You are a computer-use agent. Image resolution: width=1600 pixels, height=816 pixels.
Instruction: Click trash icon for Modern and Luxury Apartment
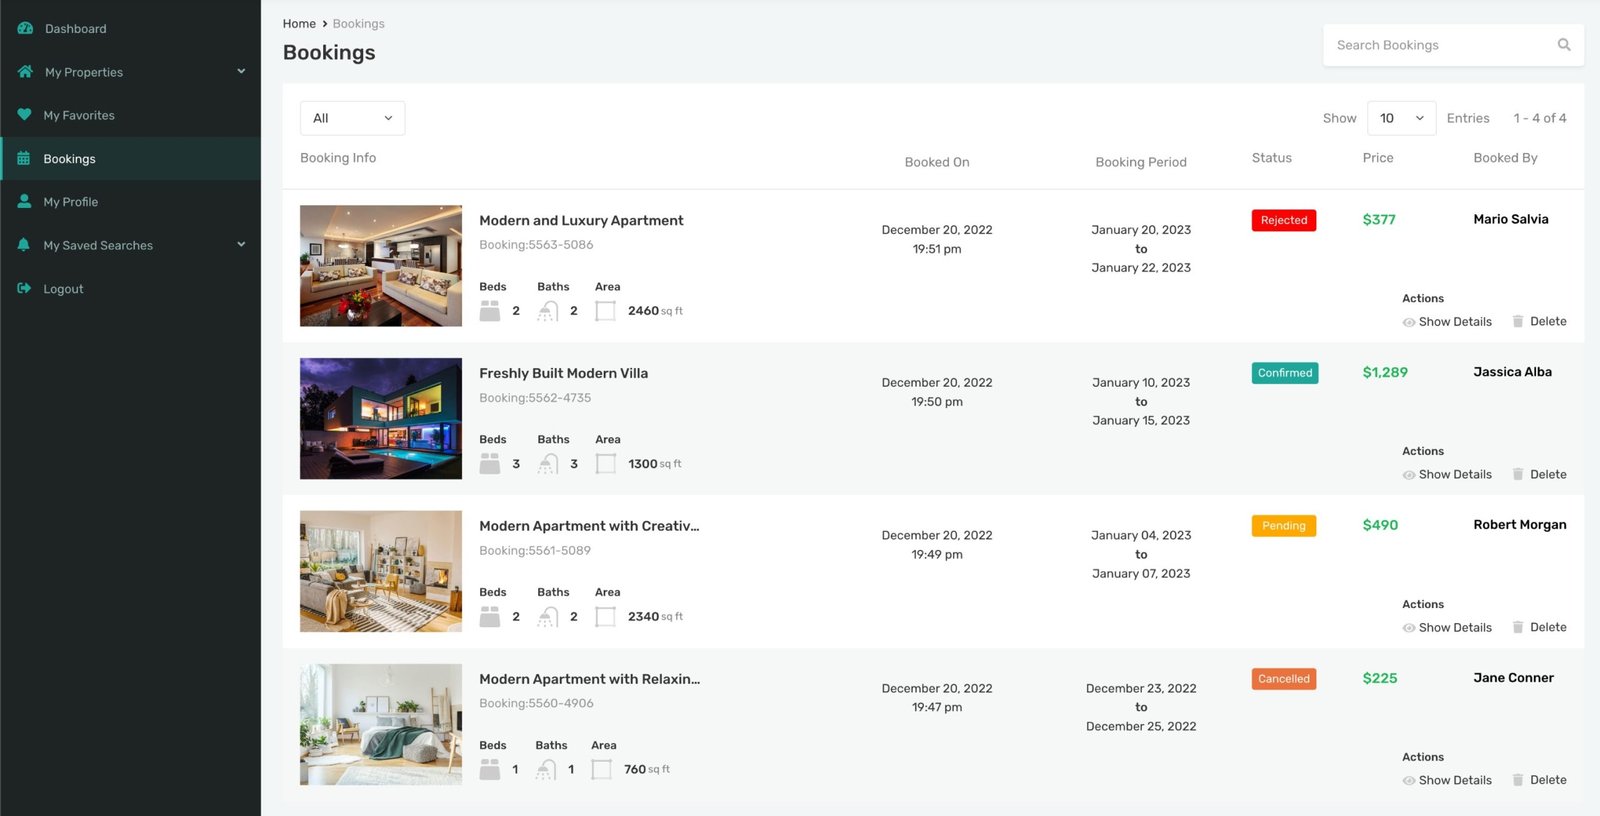point(1518,322)
